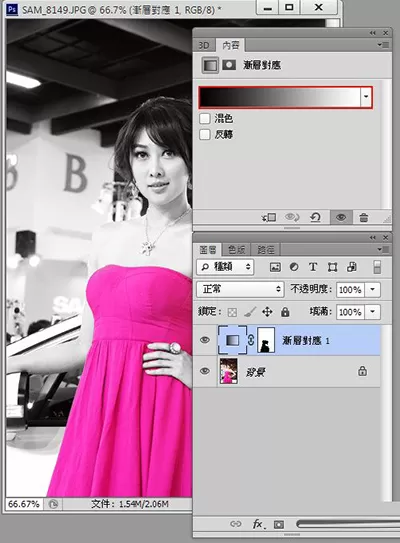
Task: Filter layers by adjustment layer icon
Action: pyautogui.click(x=294, y=267)
